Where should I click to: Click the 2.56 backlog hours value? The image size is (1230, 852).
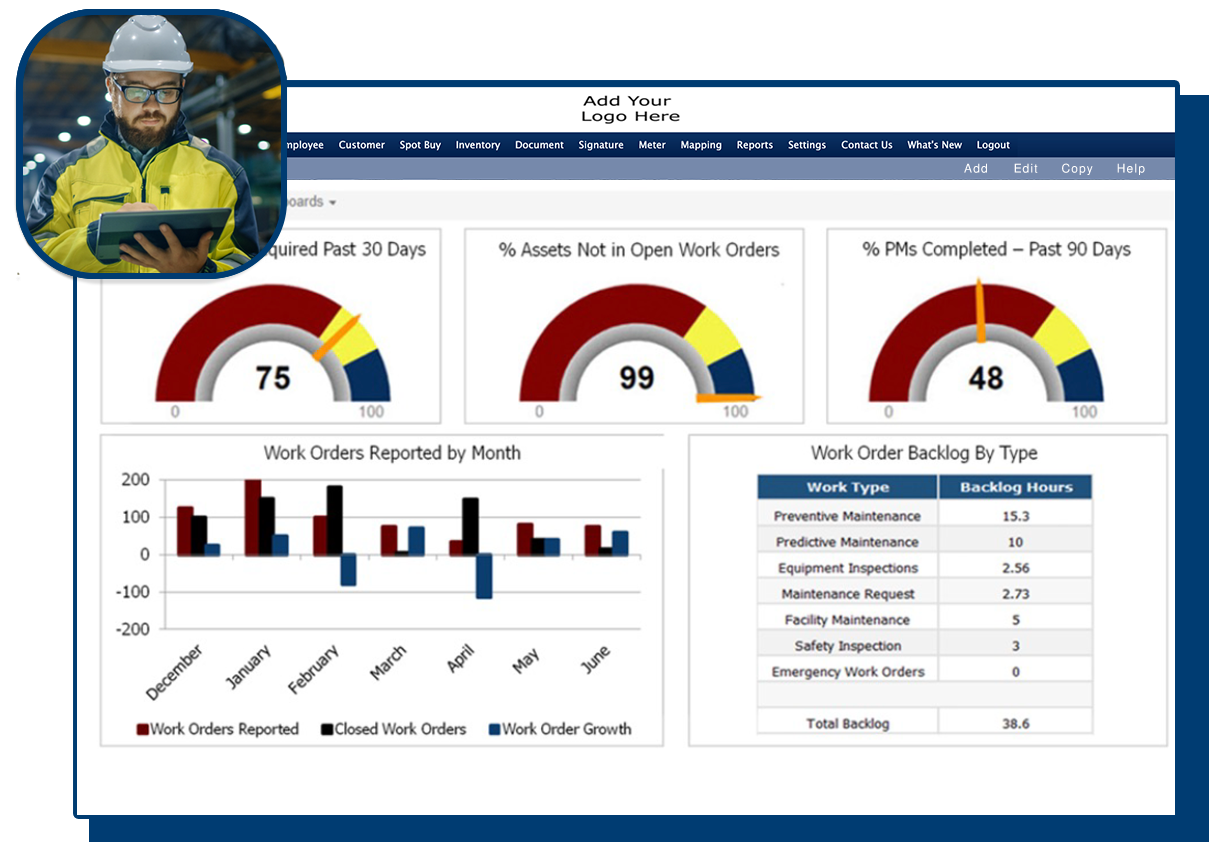click(x=1015, y=568)
